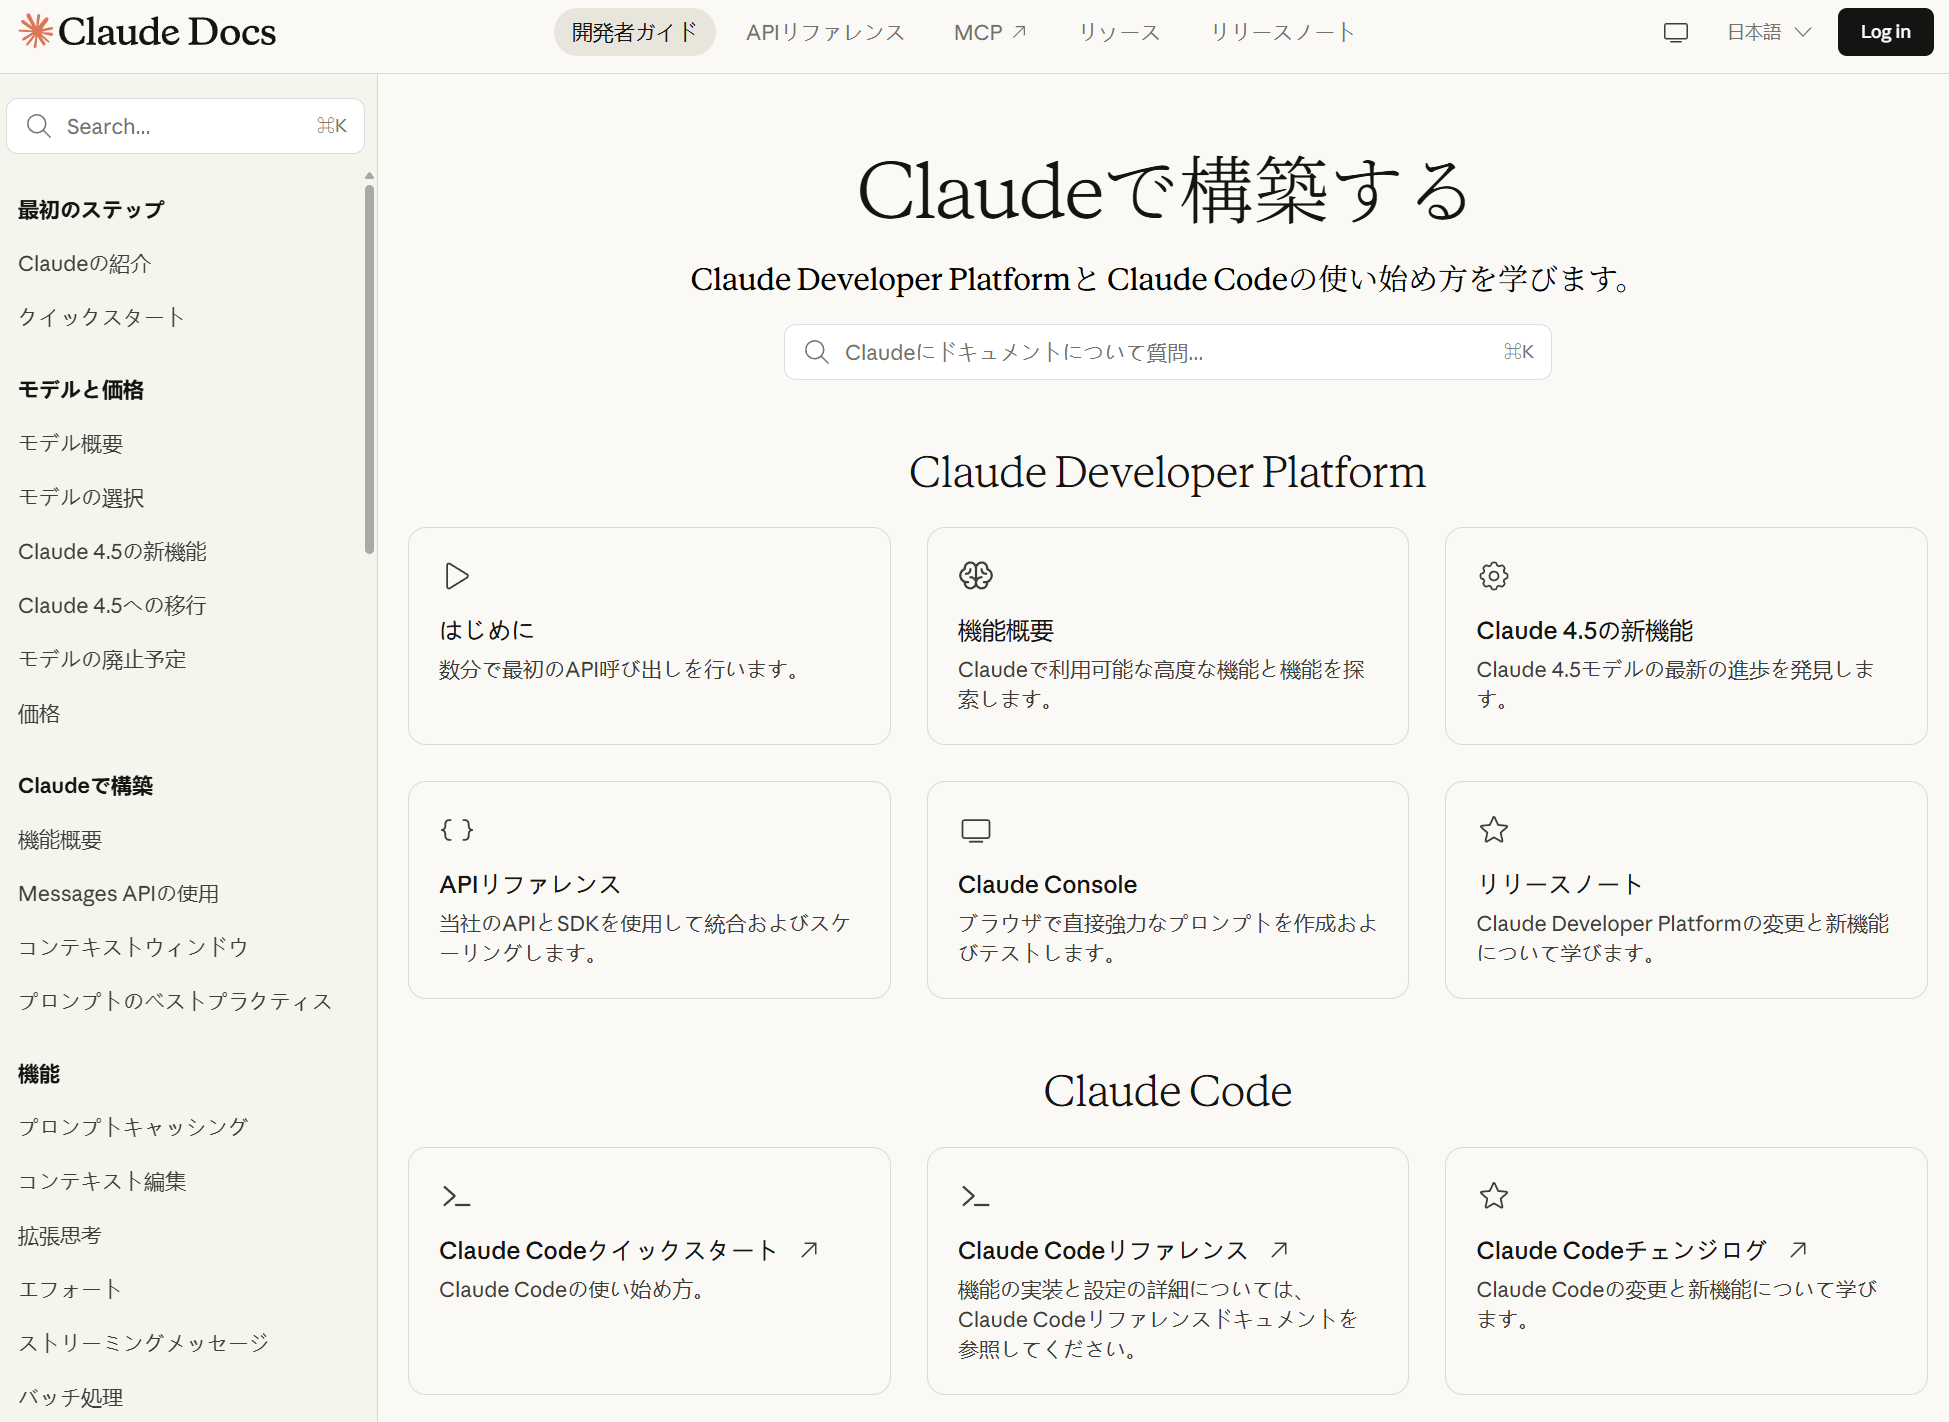The image size is (1949, 1422).
Task: Click the gear icon for Claude 4.5の新機能
Action: coord(1493,576)
